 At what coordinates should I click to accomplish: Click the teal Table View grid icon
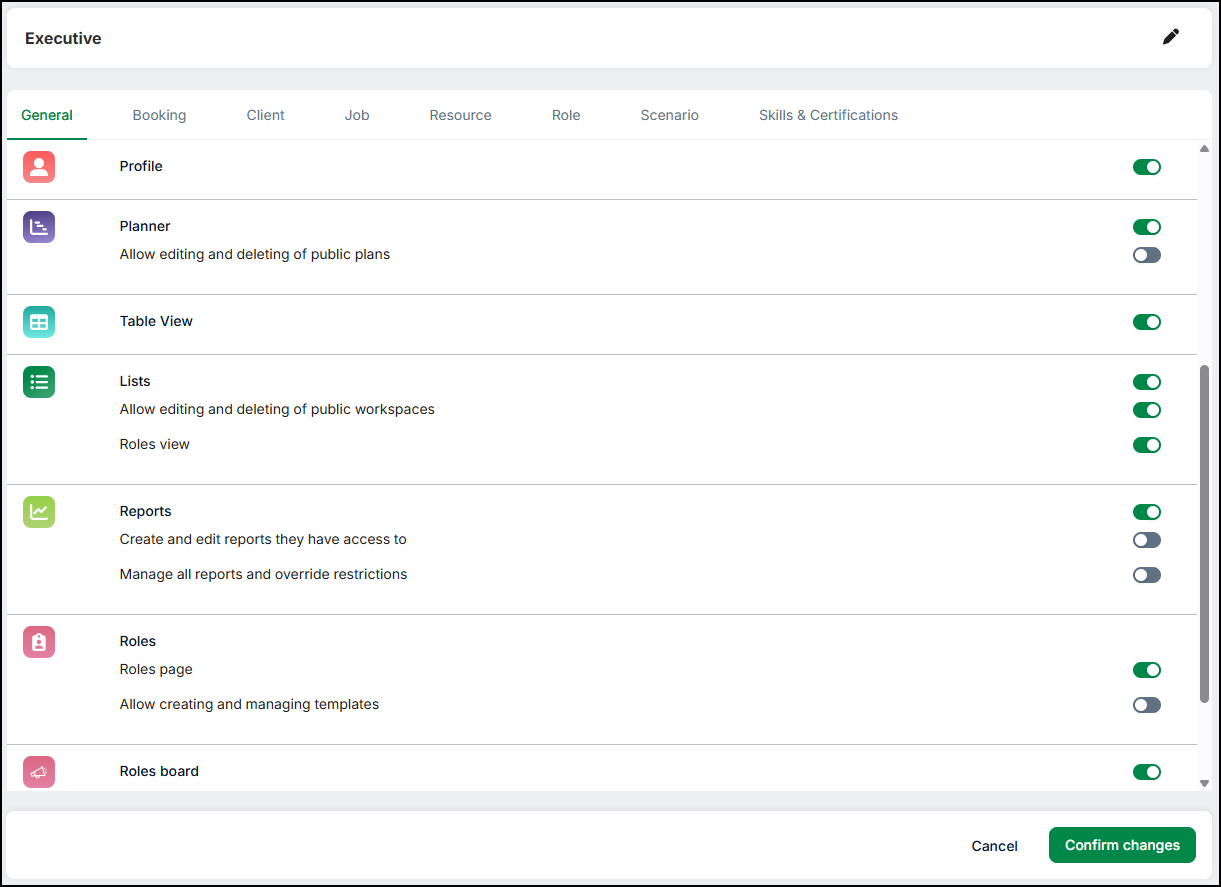39,322
